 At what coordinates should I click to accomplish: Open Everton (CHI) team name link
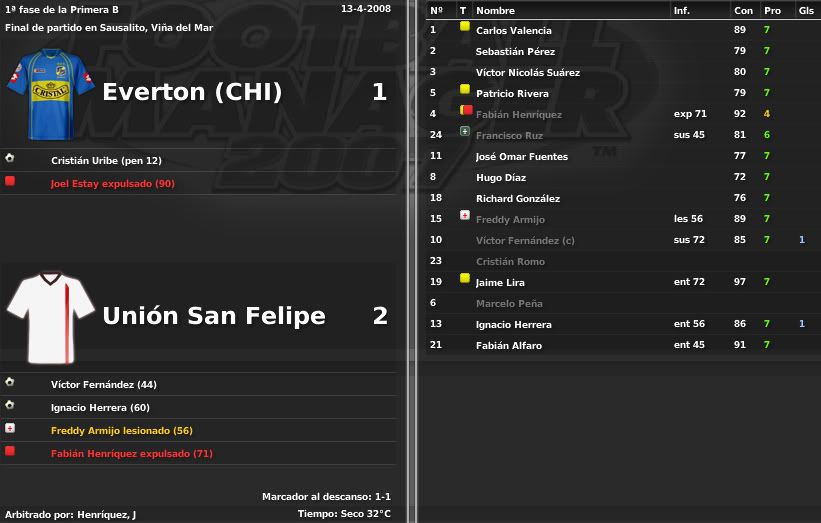[192, 92]
